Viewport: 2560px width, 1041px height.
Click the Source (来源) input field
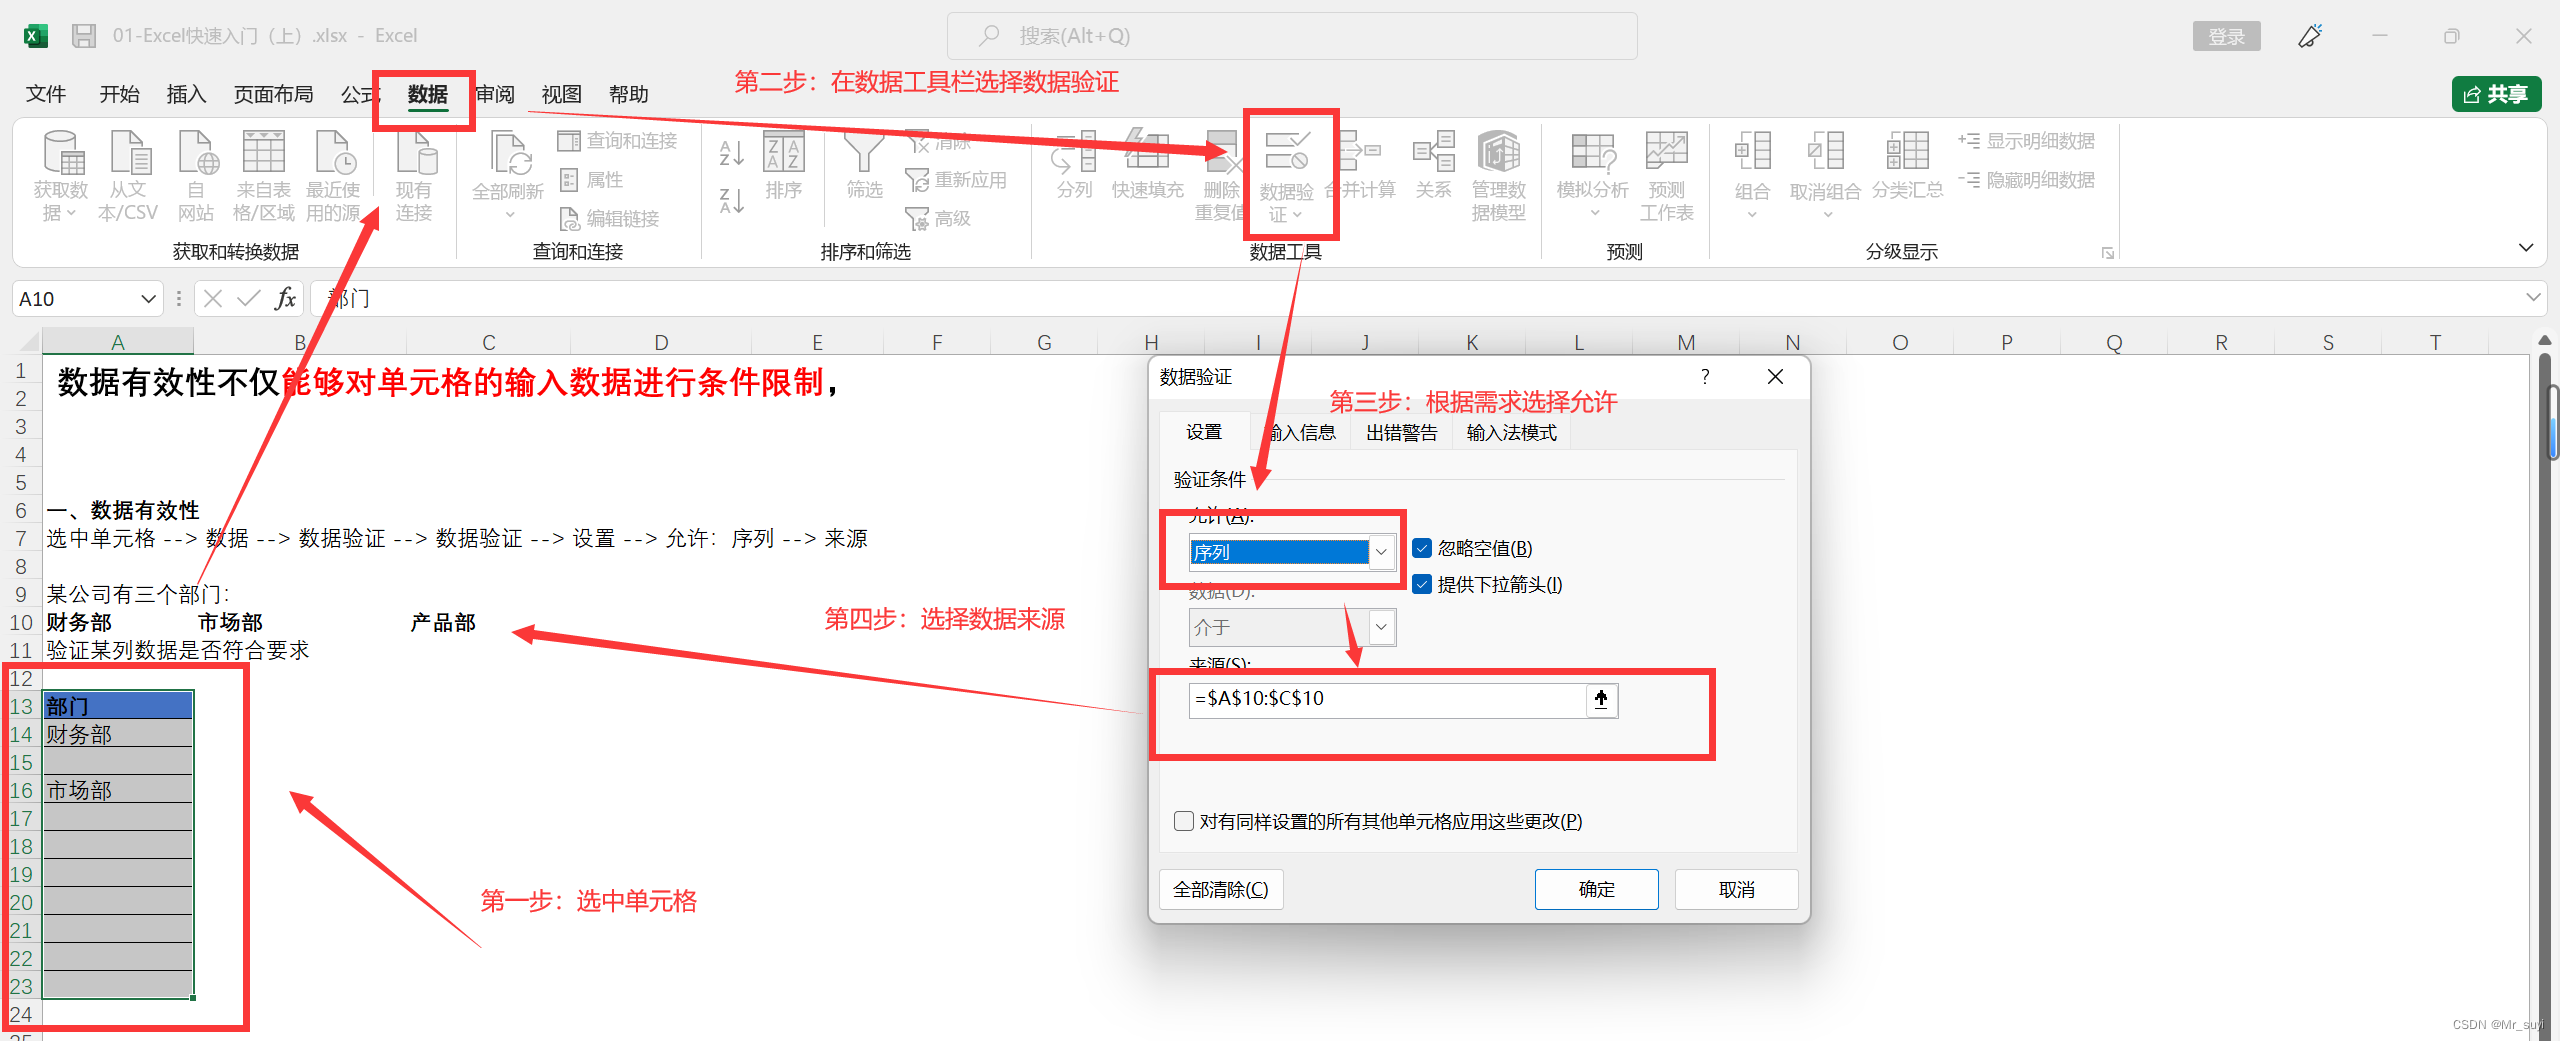pyautogui.click(x=1388, y=699)
